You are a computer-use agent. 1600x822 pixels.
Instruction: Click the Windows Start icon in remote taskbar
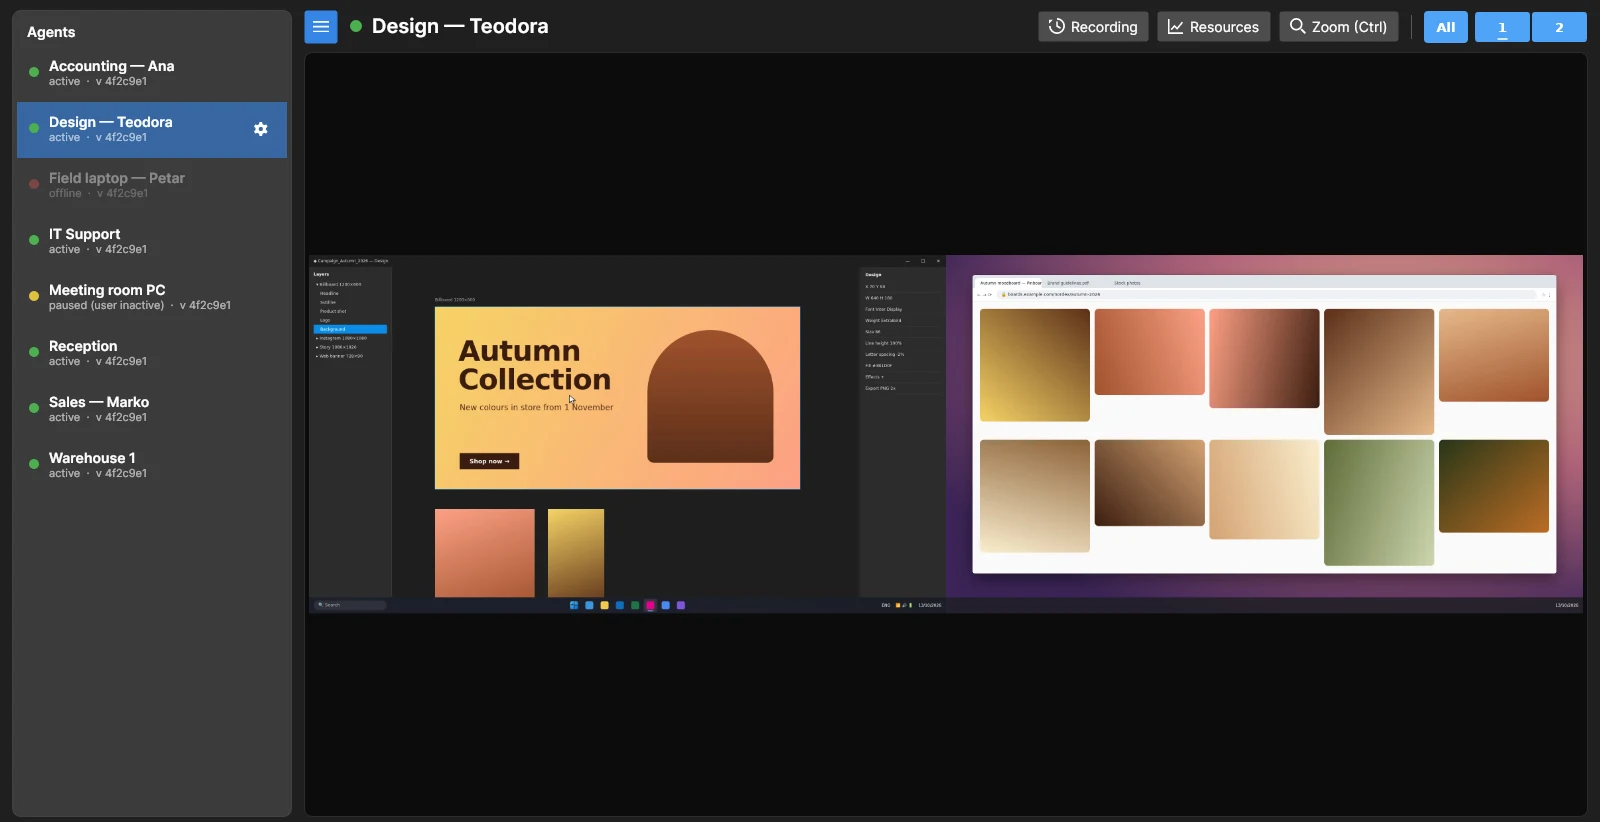pyautogui.click(x=574, y=605)
